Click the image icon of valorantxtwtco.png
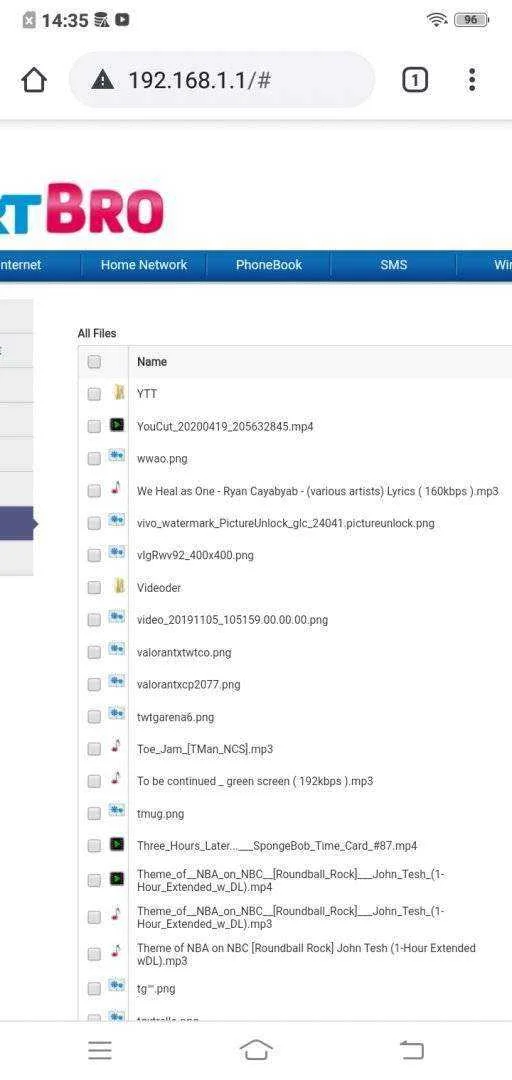The height and width of the screenshot is (1080, 512). tap(116, 650)
